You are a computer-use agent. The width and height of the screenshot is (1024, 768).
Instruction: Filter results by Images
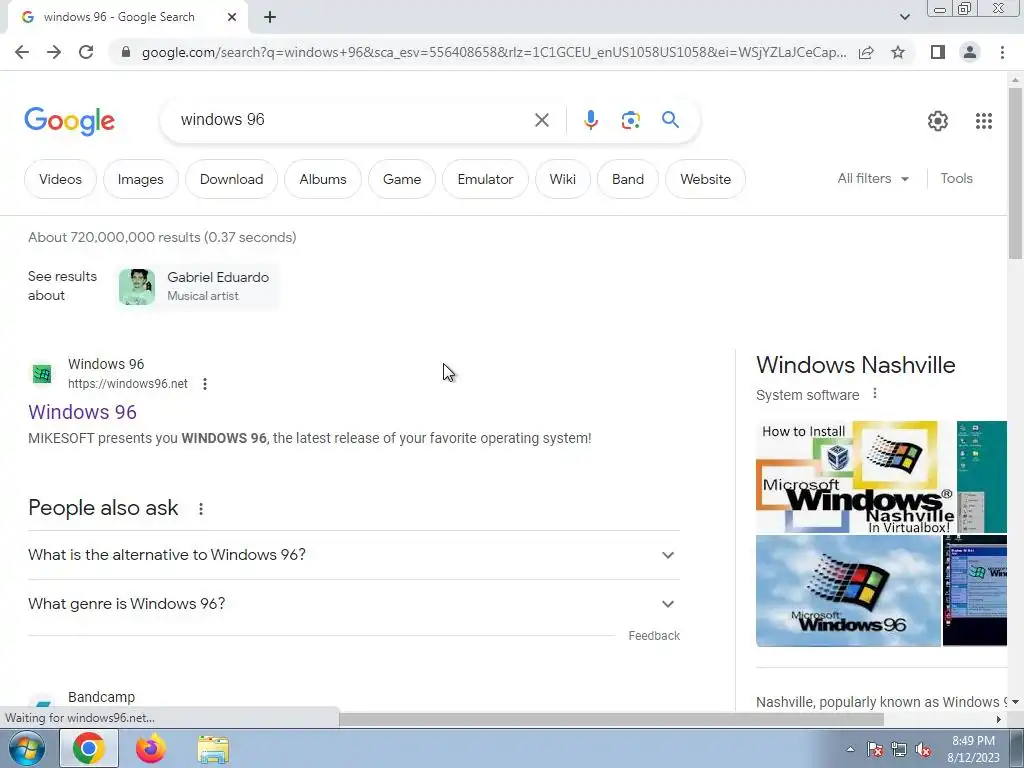tap(140, 179)
